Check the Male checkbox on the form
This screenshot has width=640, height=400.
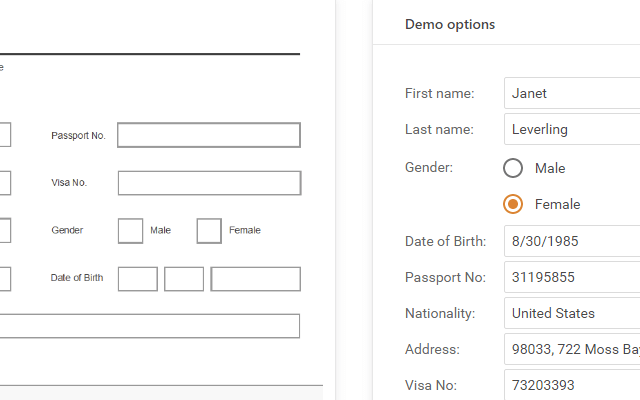[x=130, y=231]
